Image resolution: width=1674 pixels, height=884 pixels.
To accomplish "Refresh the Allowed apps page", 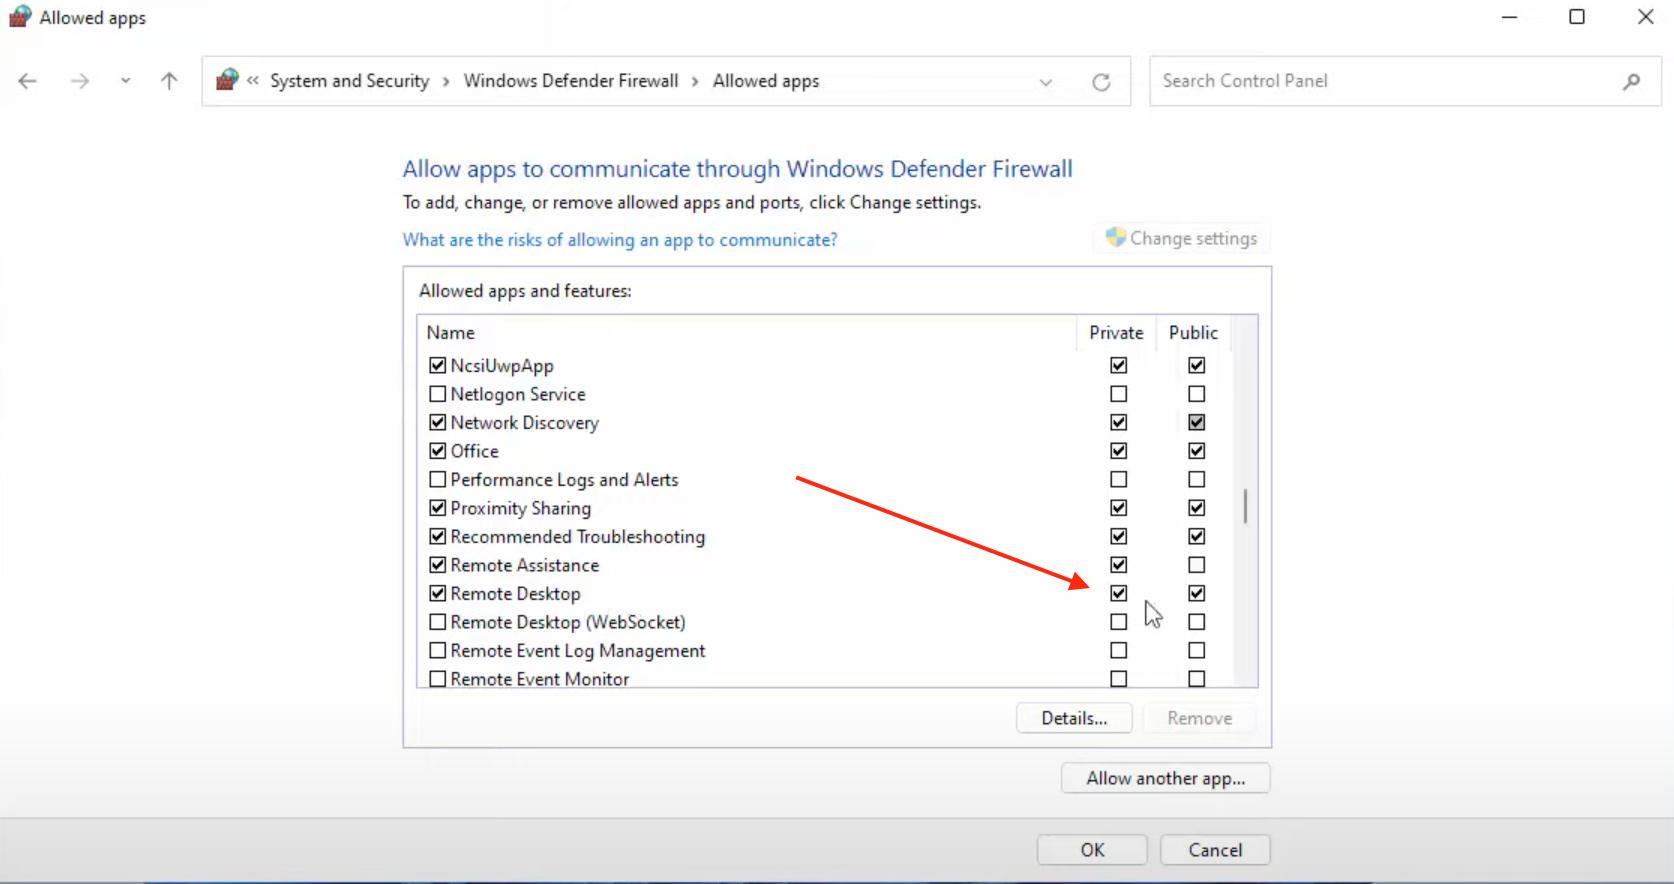I will pyautogui.click(x=1101, y=82).
